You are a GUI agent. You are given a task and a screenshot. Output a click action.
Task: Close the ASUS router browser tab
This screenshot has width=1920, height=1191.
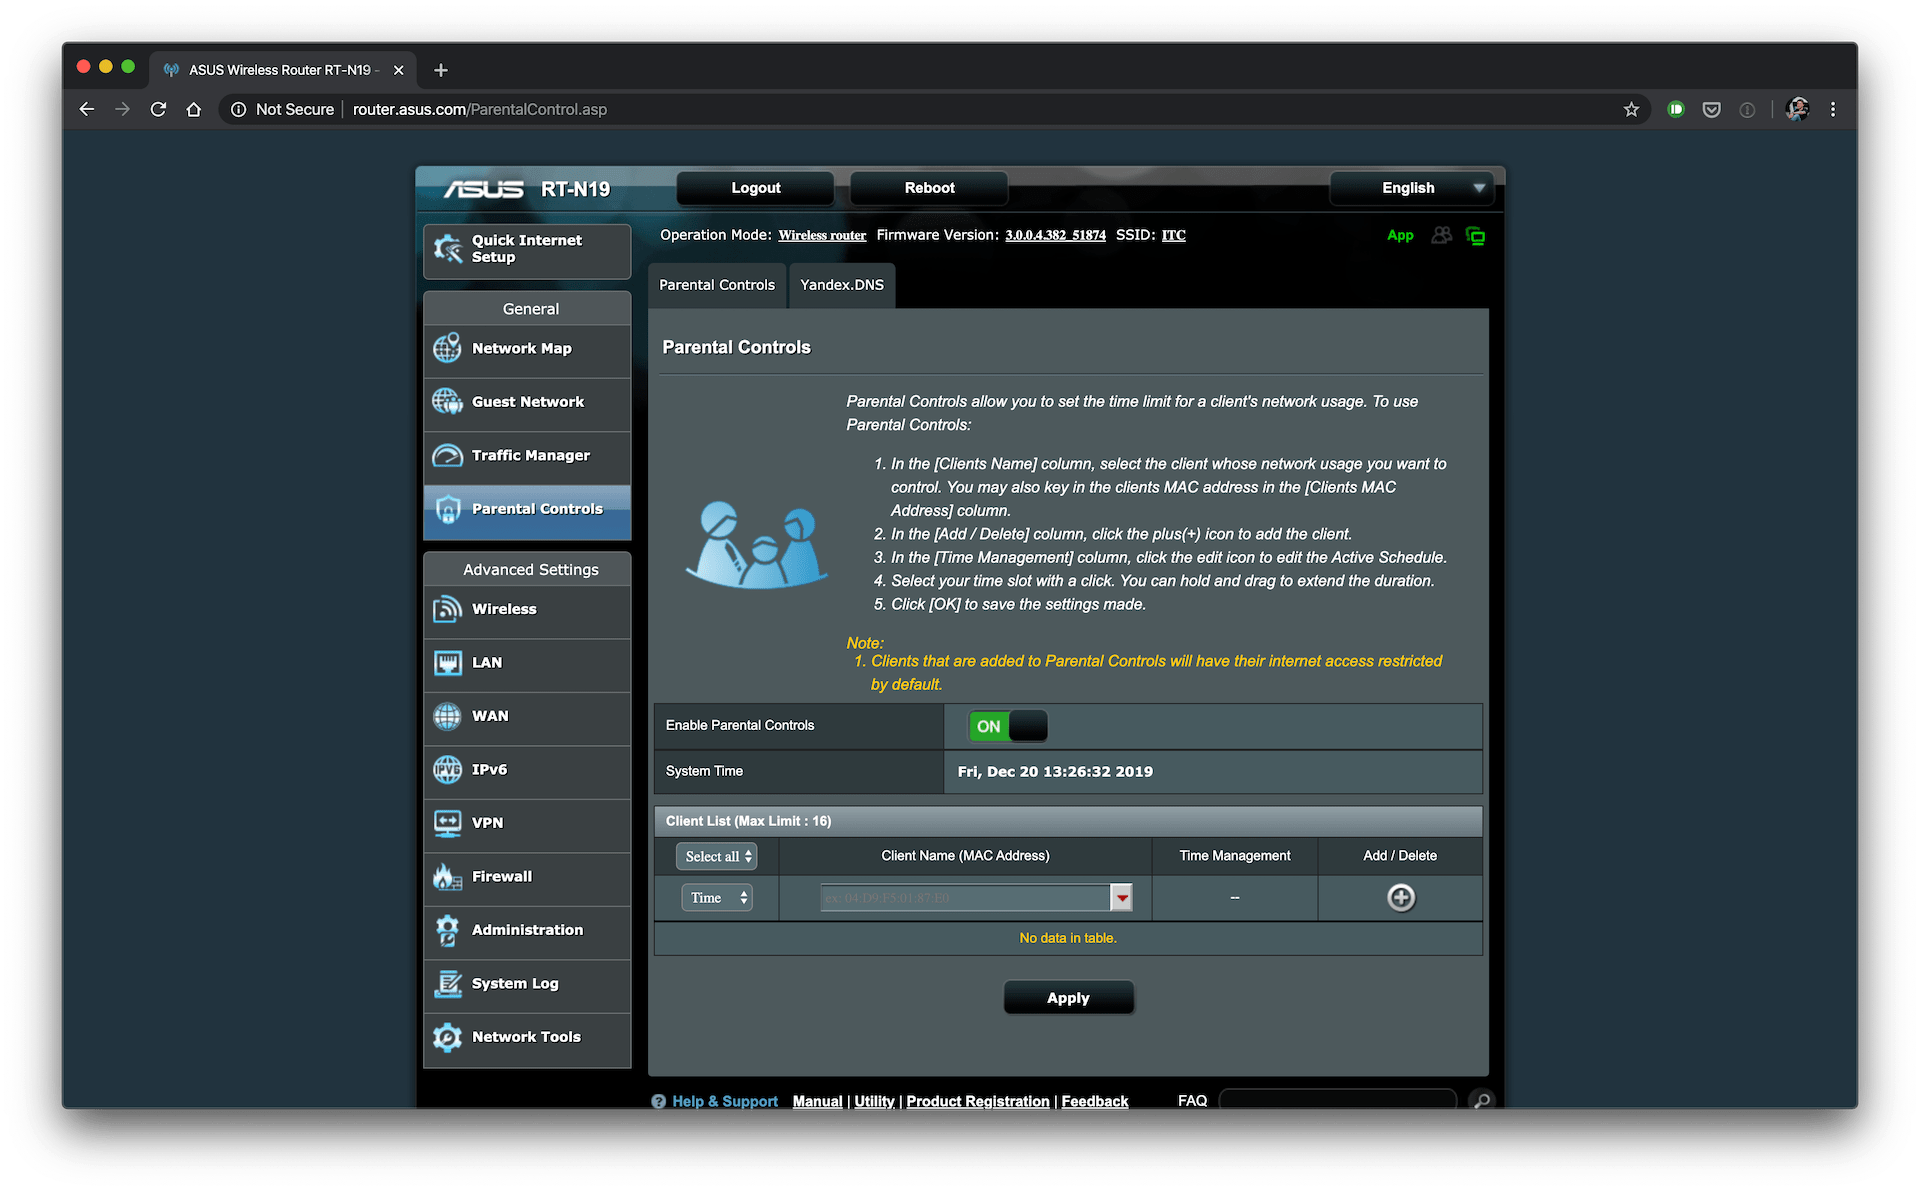point(398,70)
